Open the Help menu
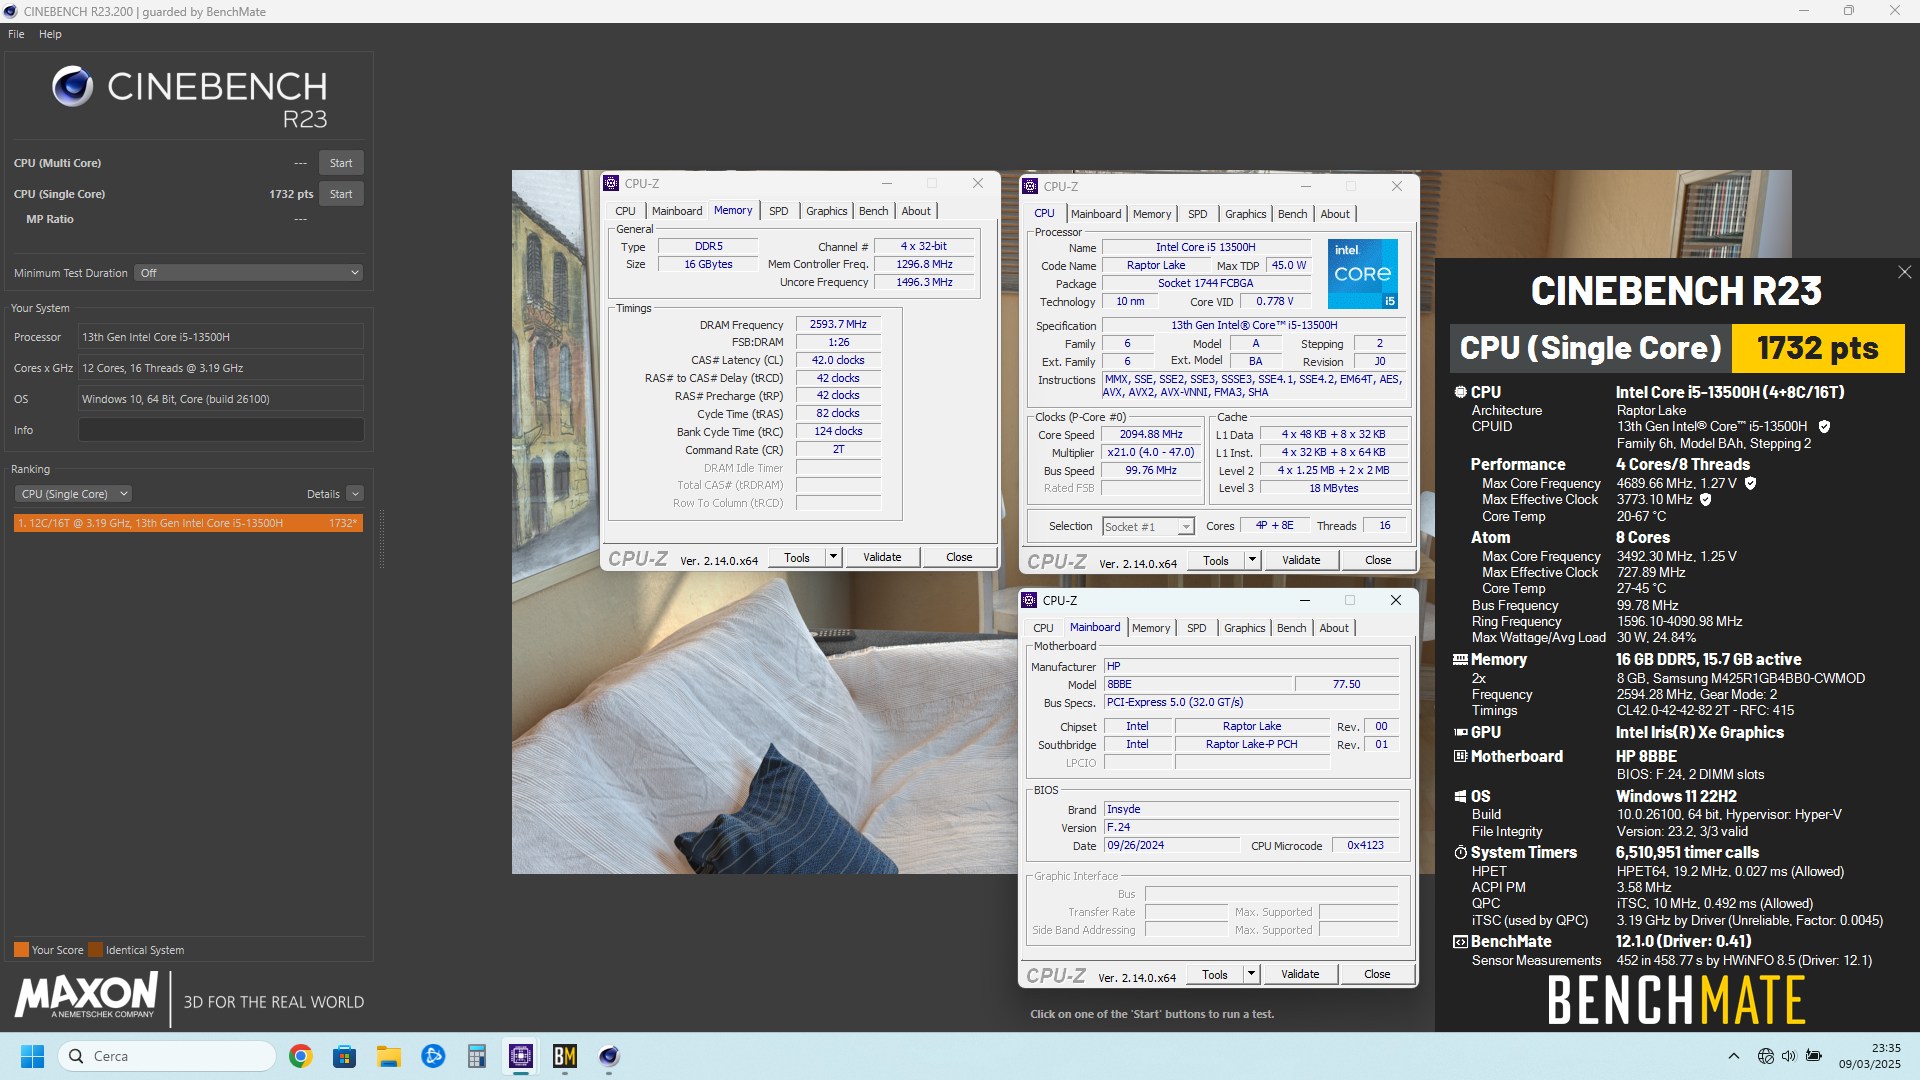Screen dimensions: 1920x1080 (50, 34)
